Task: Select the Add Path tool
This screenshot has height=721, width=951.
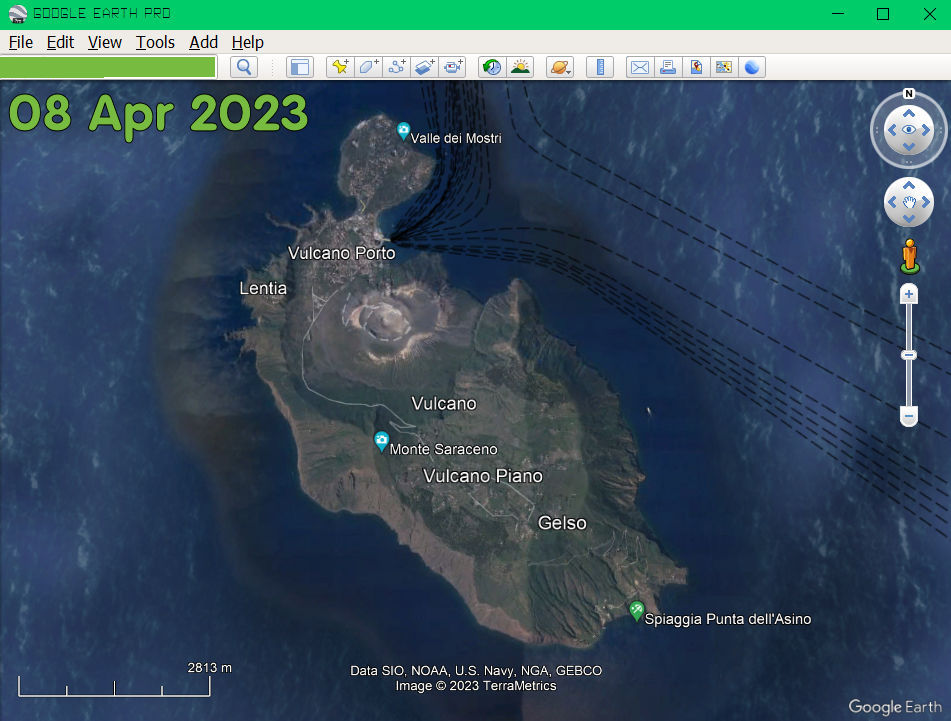Action: [397, 67]
